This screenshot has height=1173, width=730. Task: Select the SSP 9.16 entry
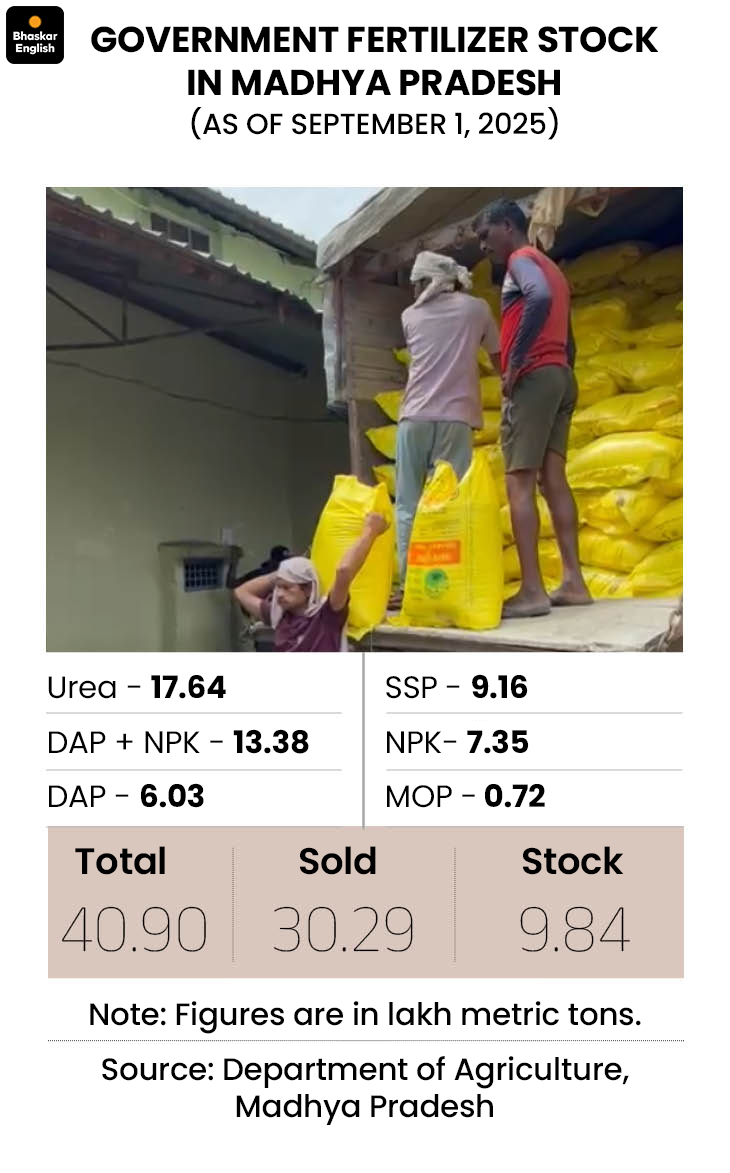pyautogui.click(x=456, y=688)
